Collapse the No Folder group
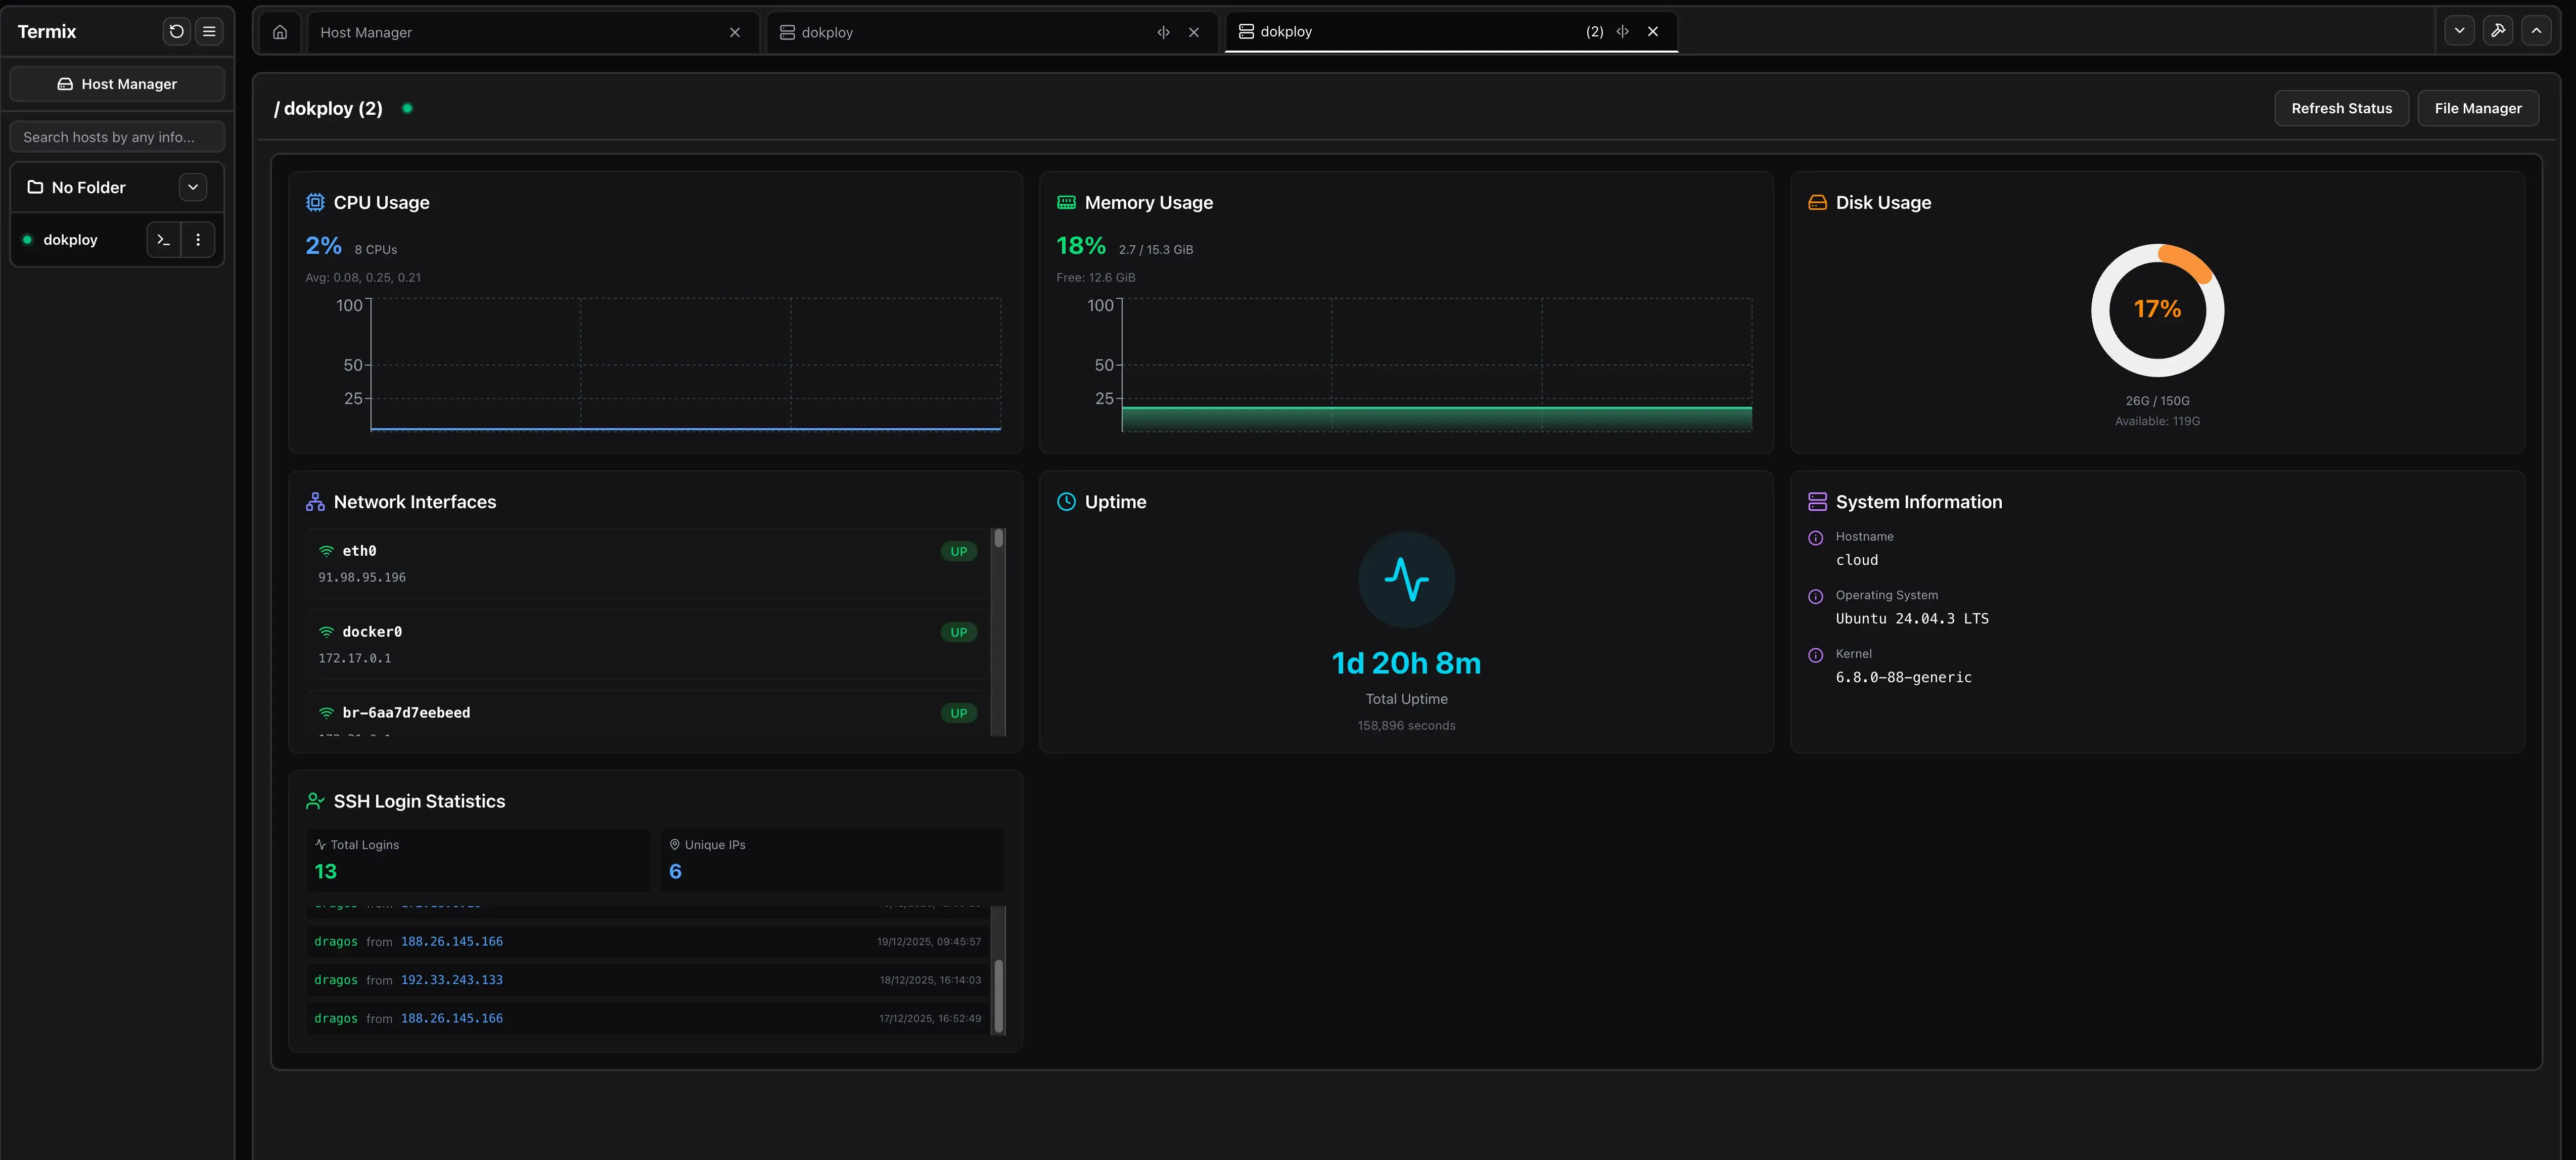This screenshot has width=2576, height=1160. coord(193,187)
